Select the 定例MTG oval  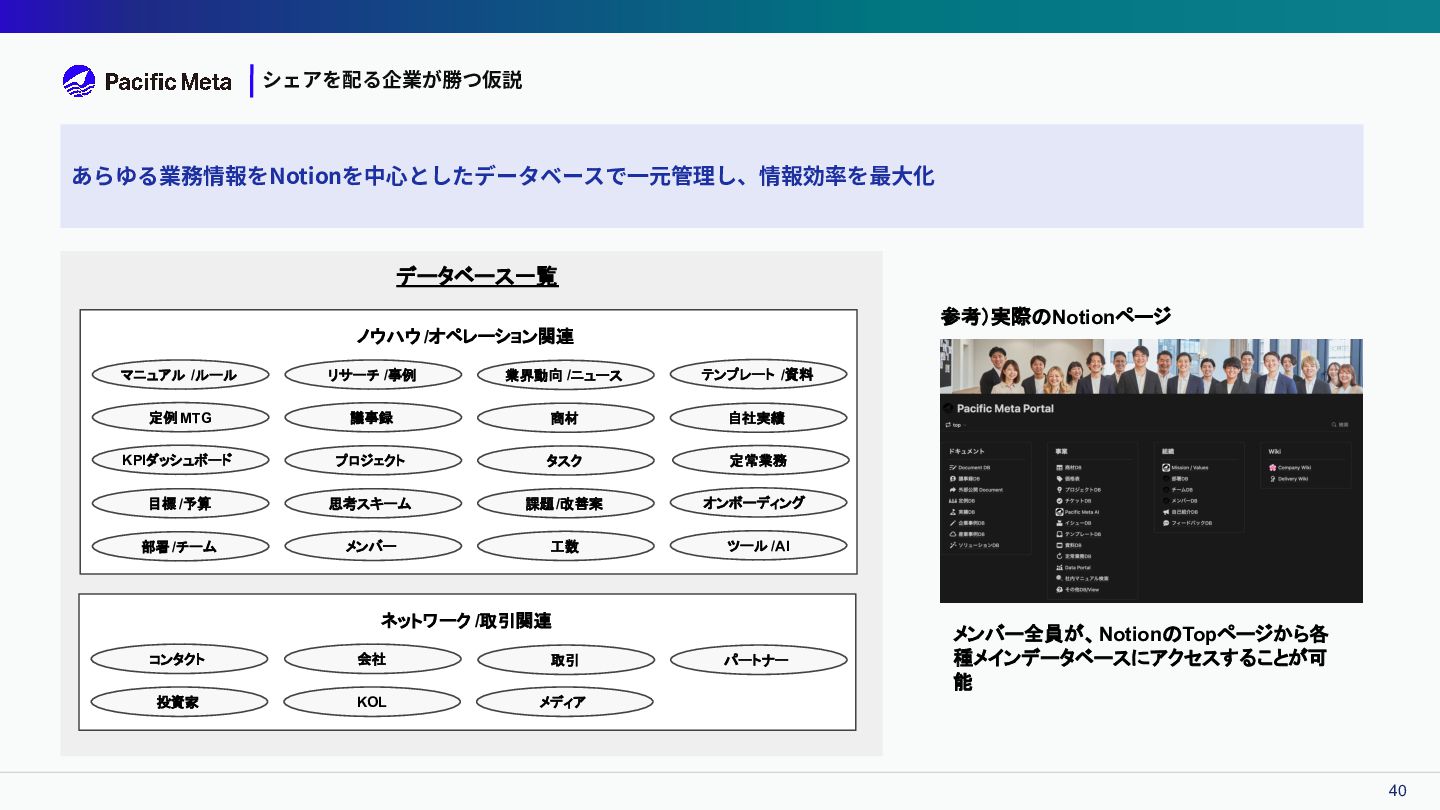click(180, 418)
